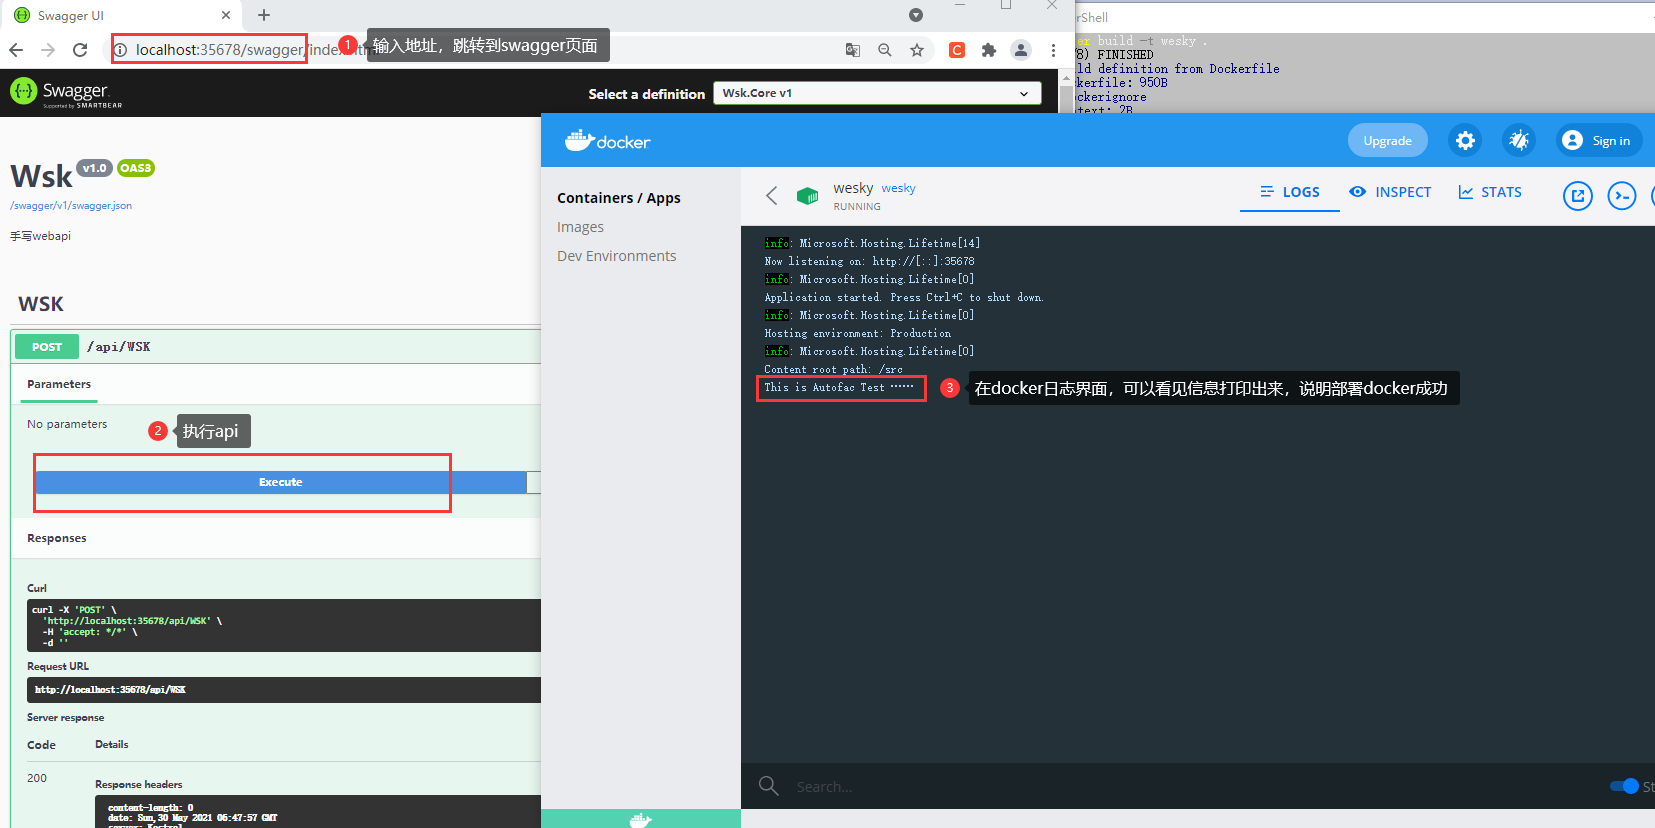Click the zoom magnifier icon in address bar

pyautogui.click(x=885, y=50)
